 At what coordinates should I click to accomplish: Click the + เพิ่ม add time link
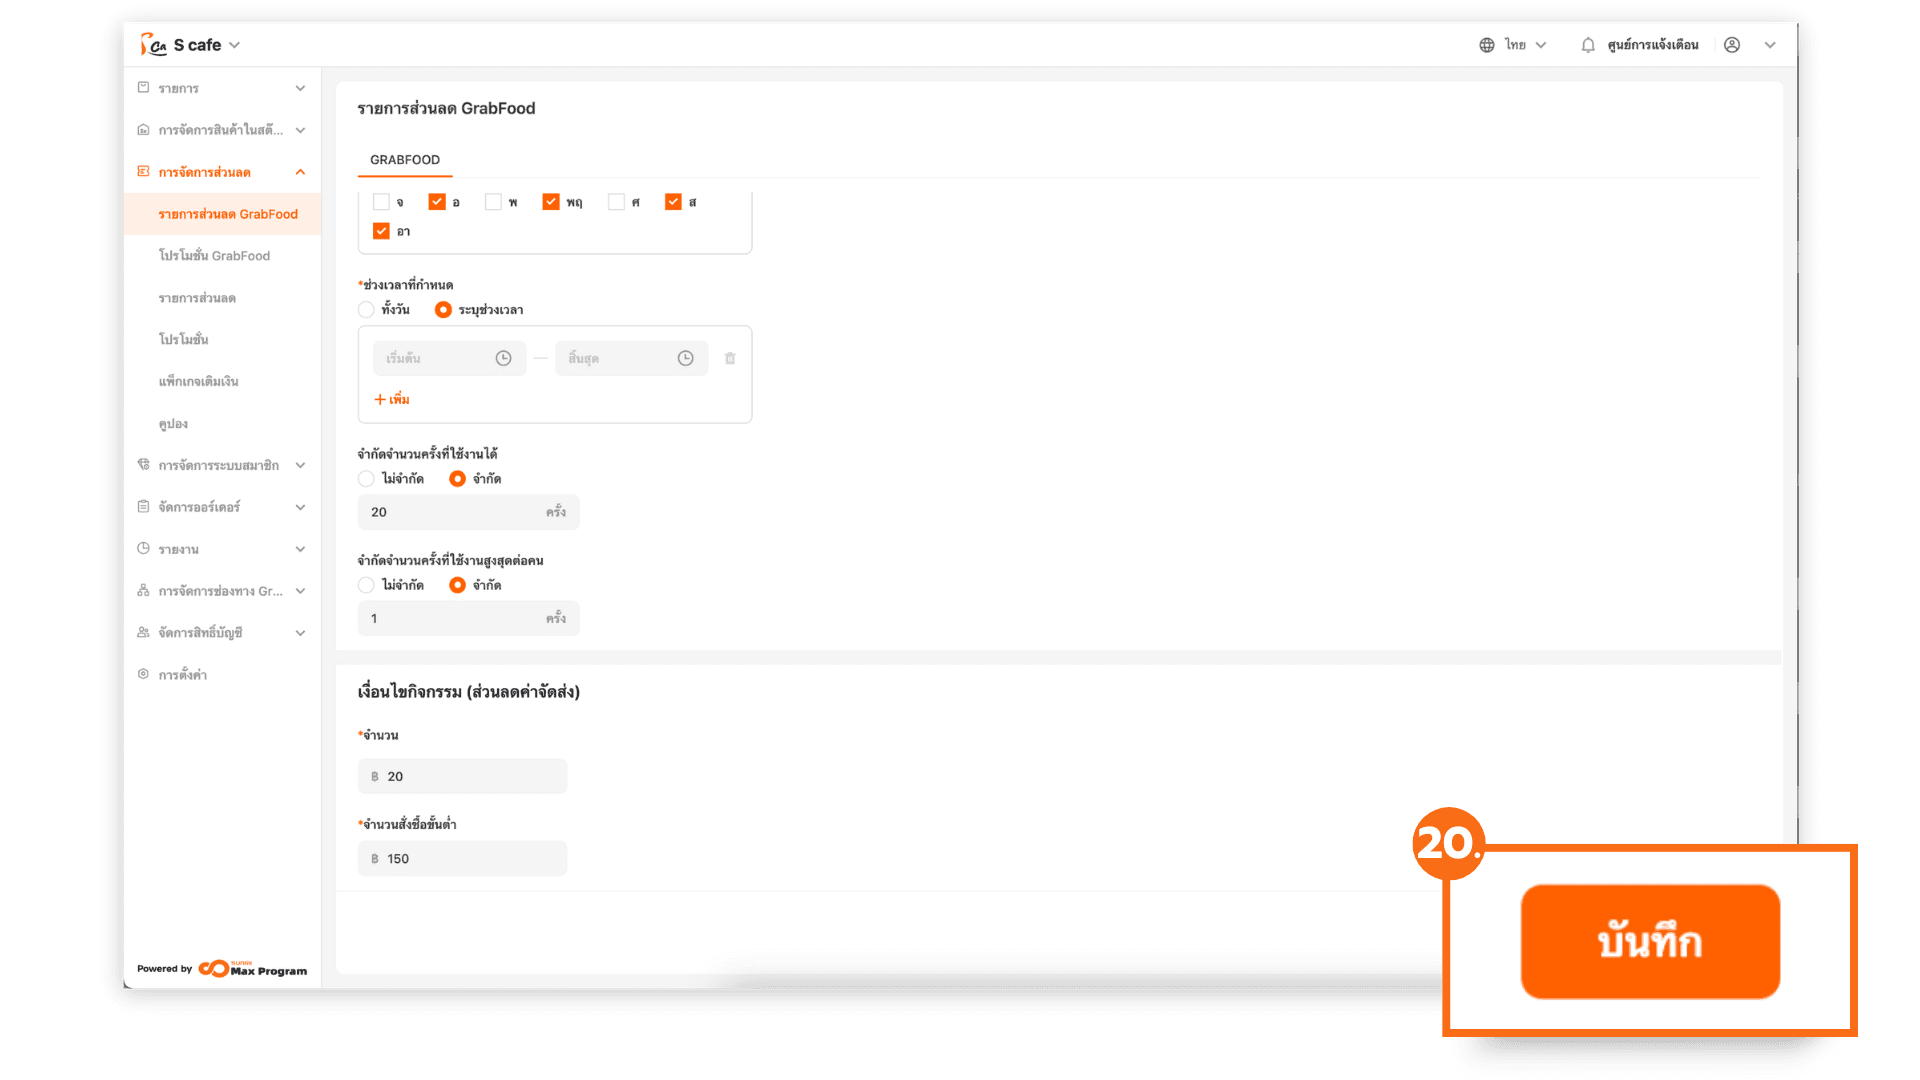[392, 399]
